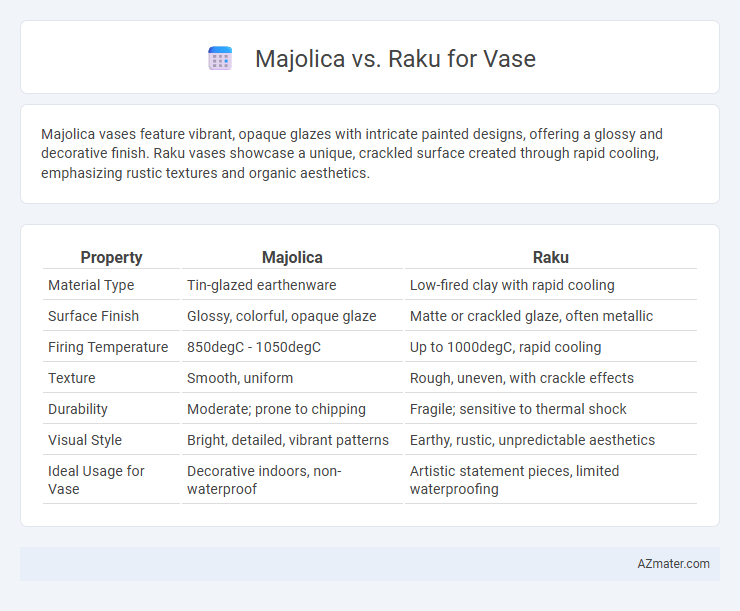Select the 850degC - 1050degC cell

tap(254, 347)
